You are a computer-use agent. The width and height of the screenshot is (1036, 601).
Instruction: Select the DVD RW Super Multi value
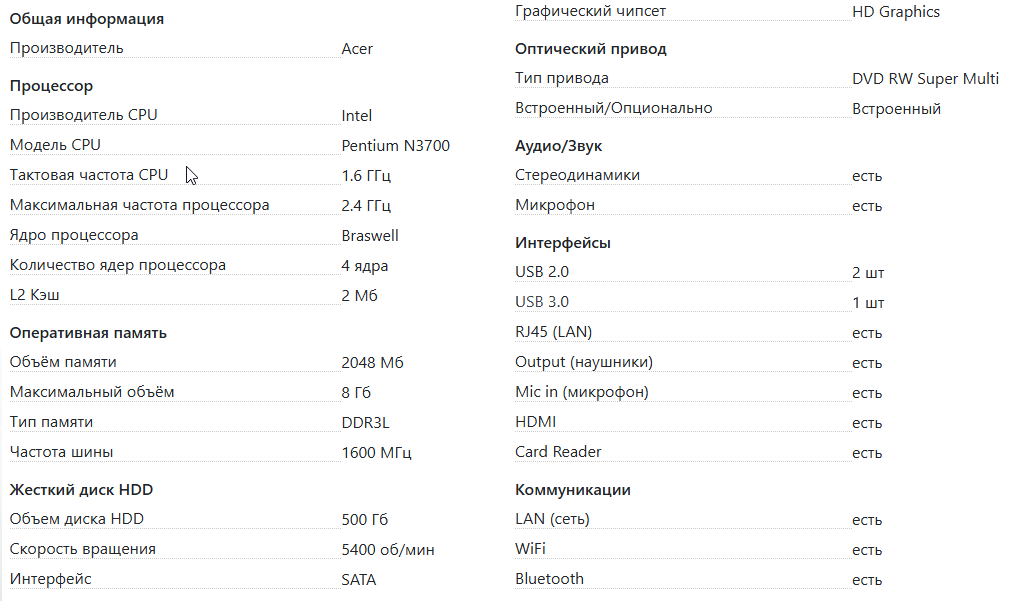pos(925,79)
